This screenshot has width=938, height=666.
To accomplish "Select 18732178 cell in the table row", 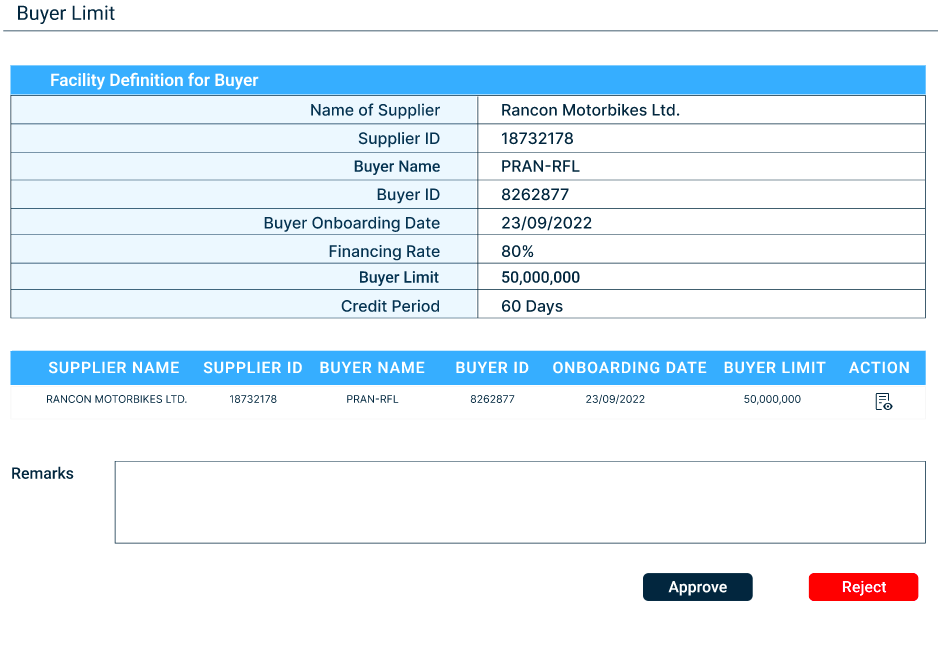I will click(x=253, y=399).
